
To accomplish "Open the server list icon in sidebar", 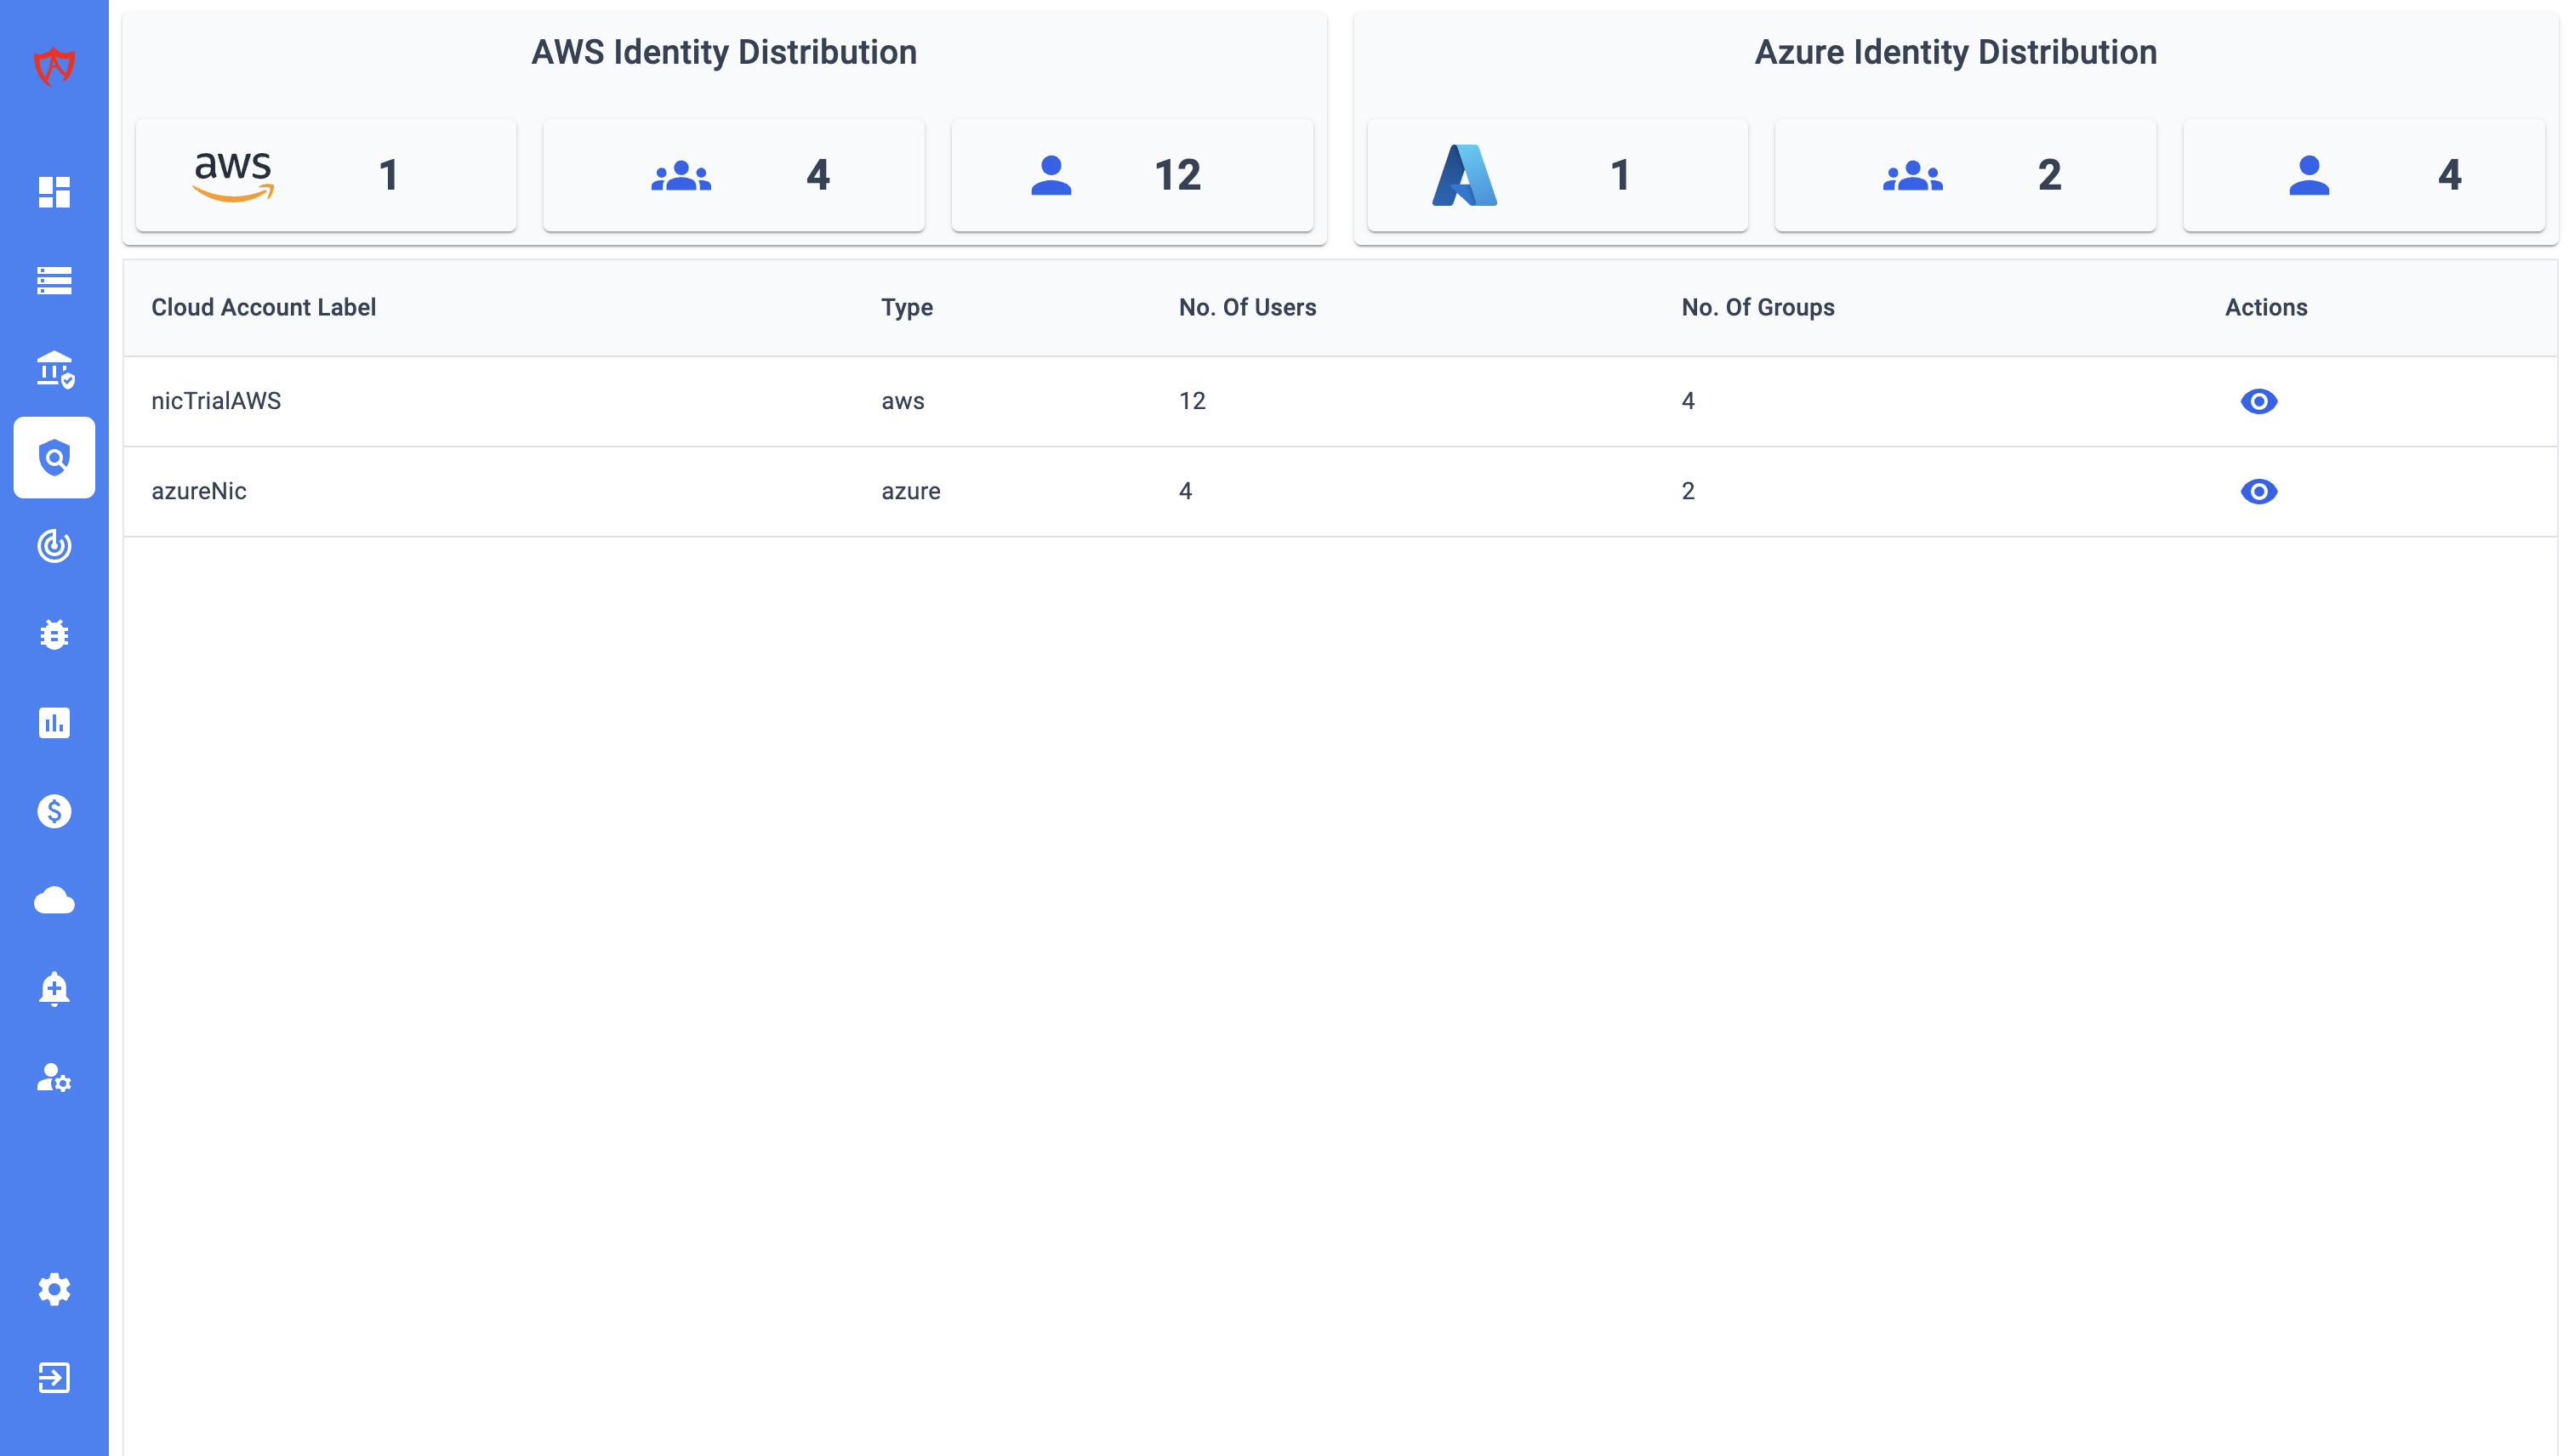I will pyautogui.click(x=54, y=281).
